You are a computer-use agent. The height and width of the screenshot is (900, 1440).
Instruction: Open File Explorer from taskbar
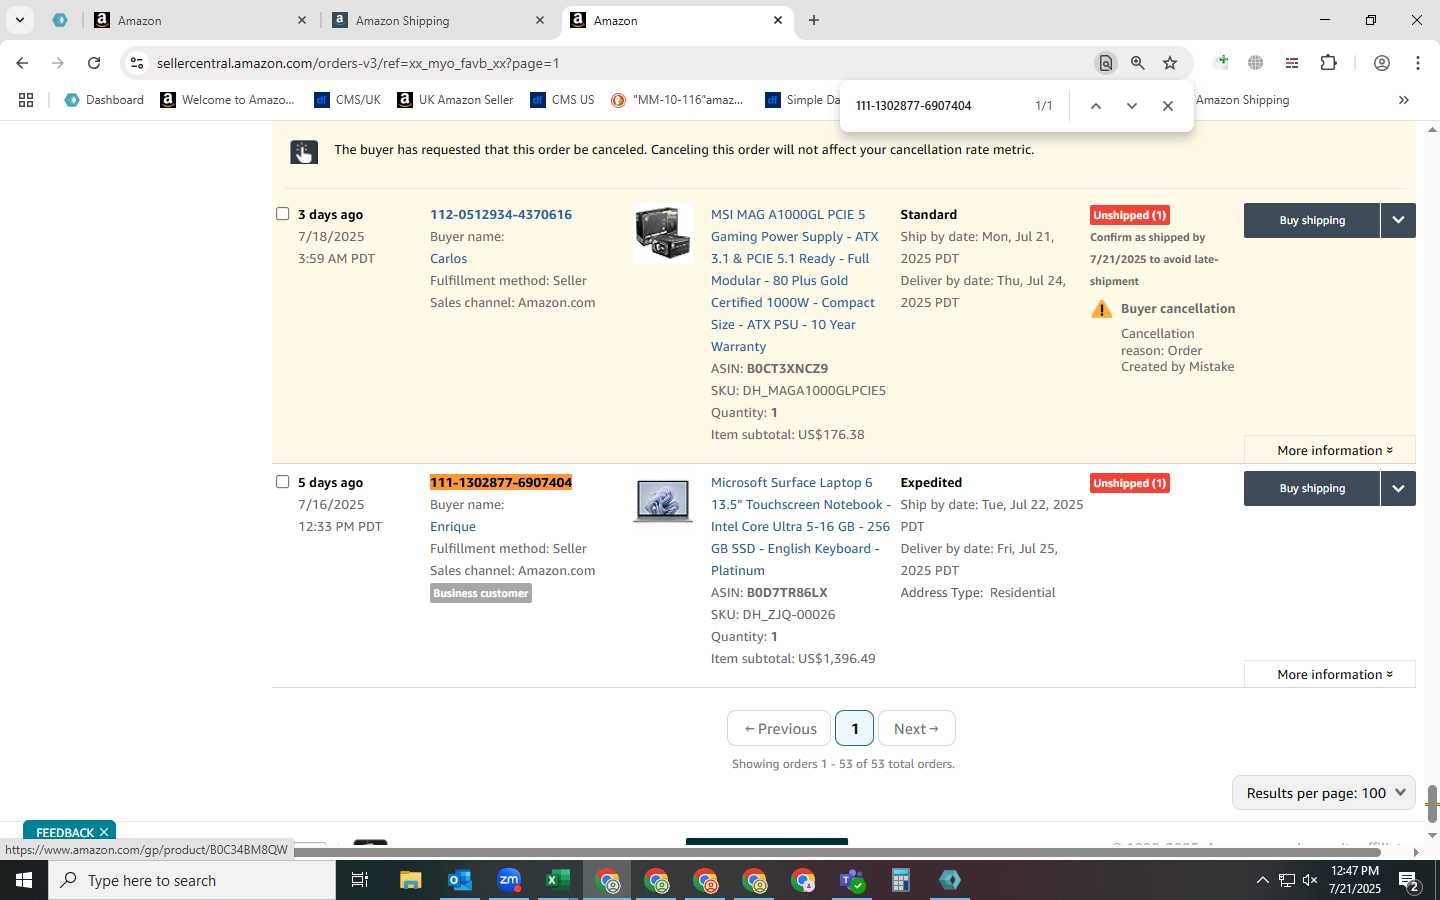click(411, 880)
